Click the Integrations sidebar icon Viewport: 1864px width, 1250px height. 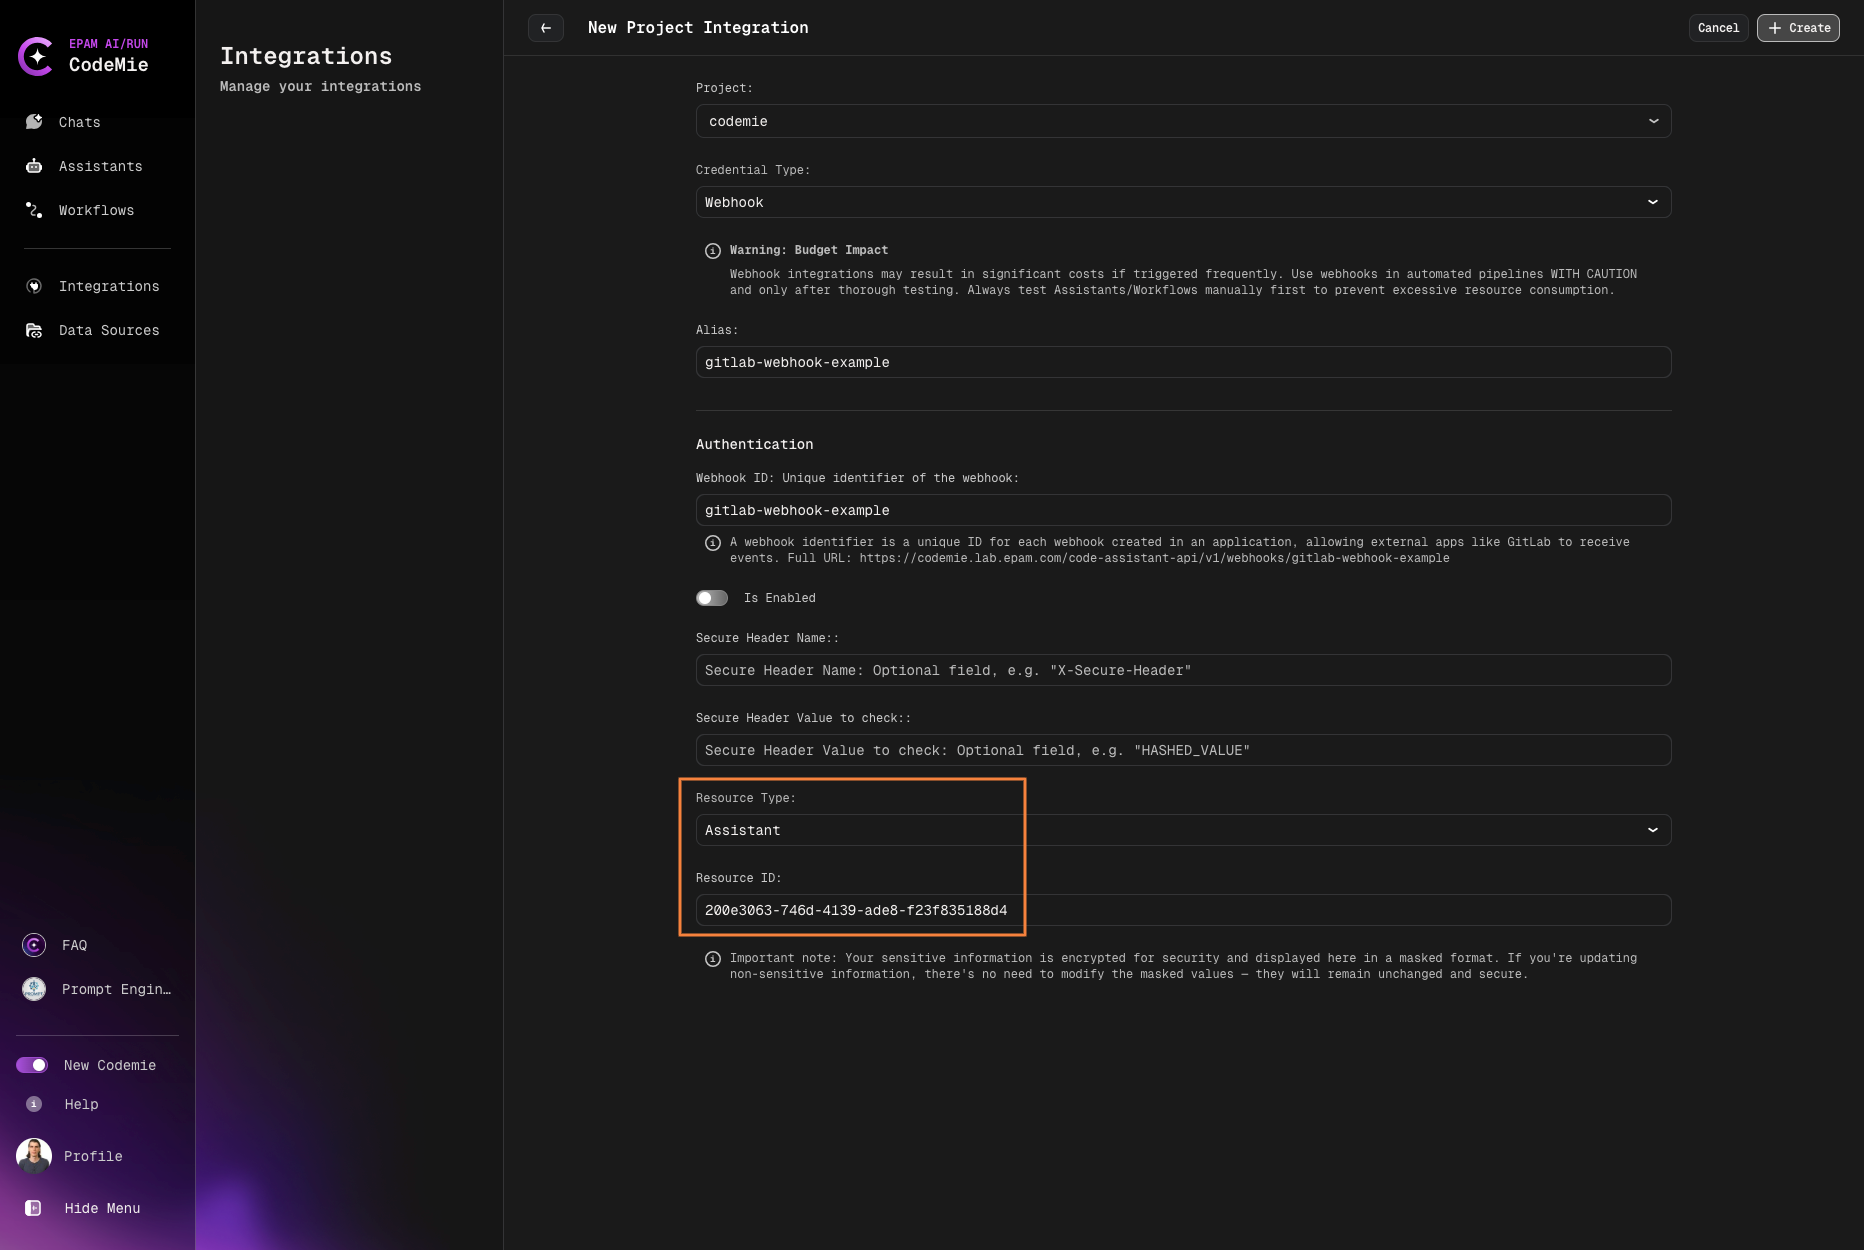(x=34, y=286)
